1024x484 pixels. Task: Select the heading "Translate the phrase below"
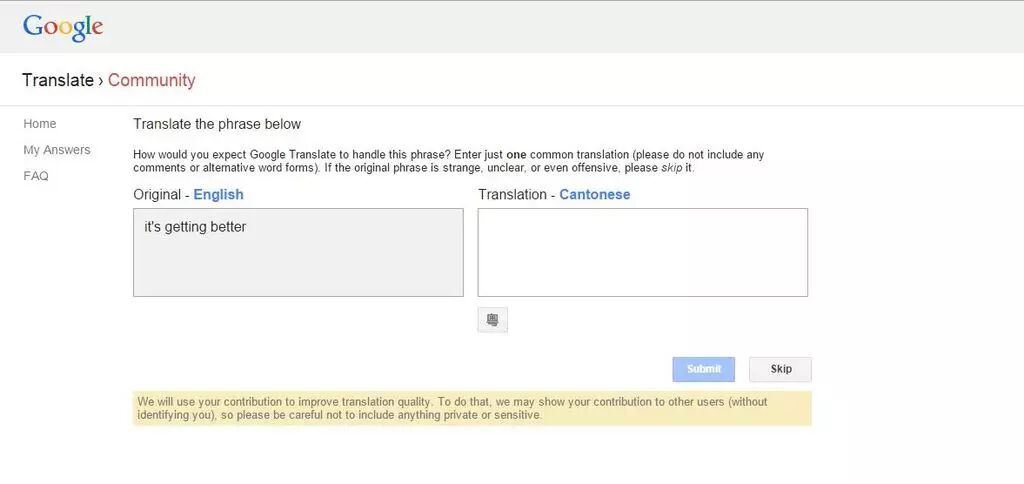click(217, 124)
